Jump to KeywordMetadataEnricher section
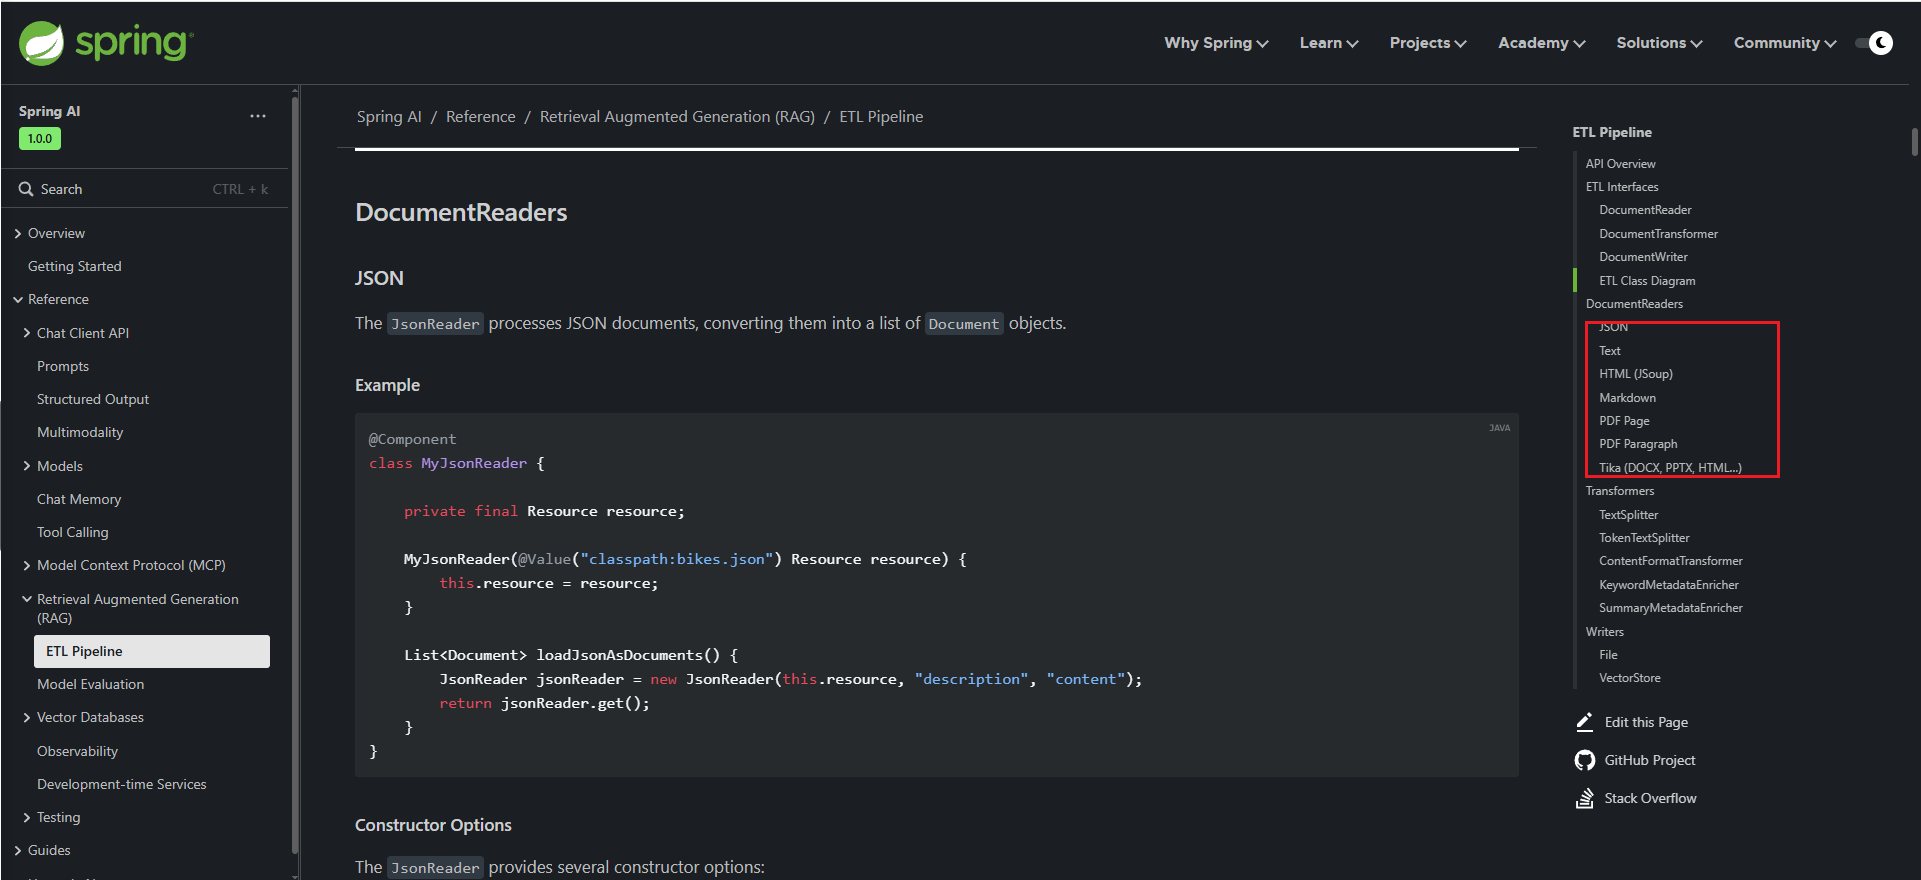The height and width of the screenshot is (880, 1921). tap(1668, 585)
